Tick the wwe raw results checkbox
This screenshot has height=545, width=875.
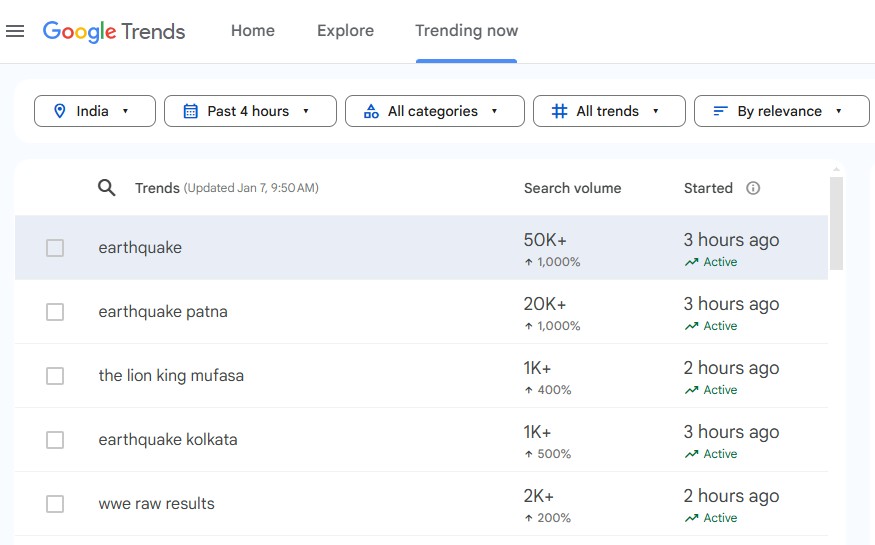click(x=55, y=504)
